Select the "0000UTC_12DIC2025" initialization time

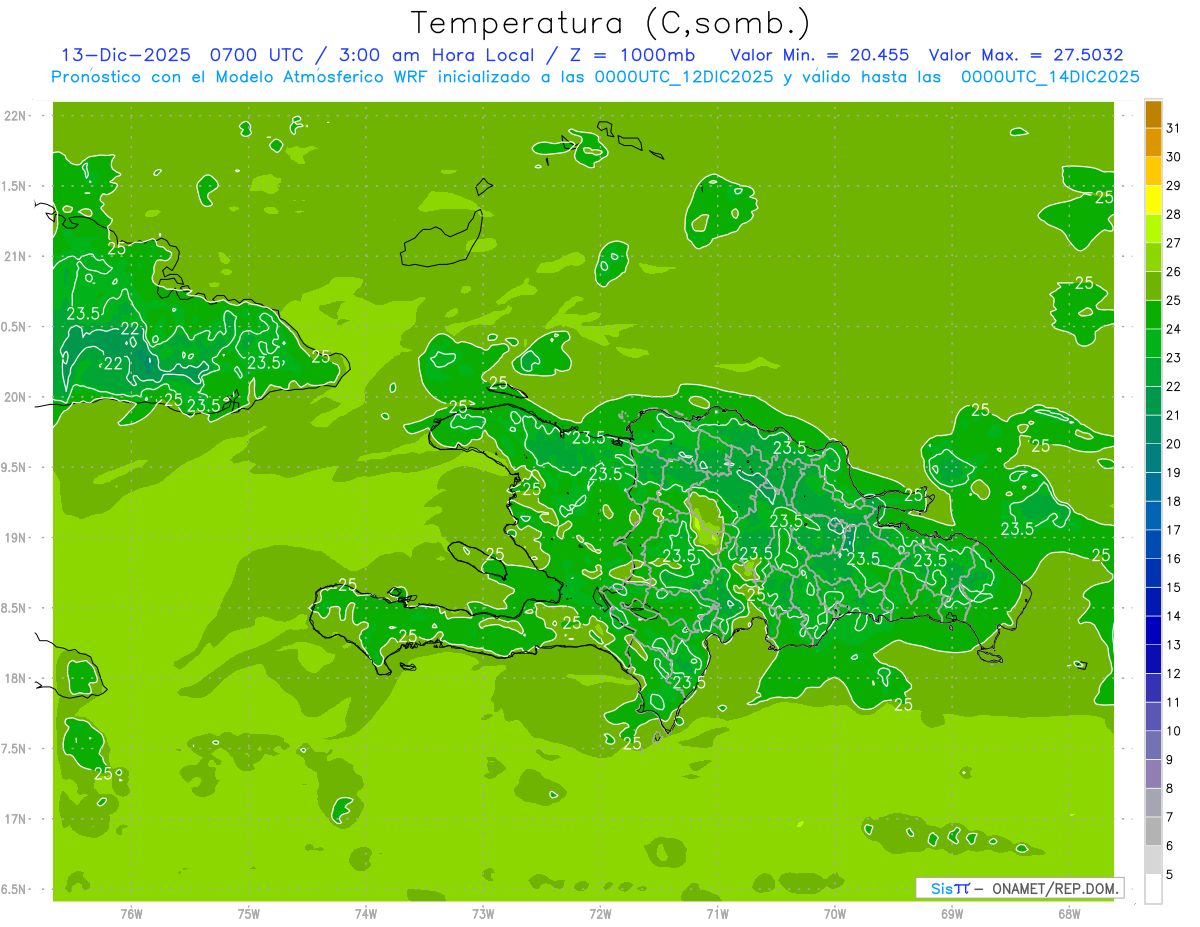click(x=683, y=77)
